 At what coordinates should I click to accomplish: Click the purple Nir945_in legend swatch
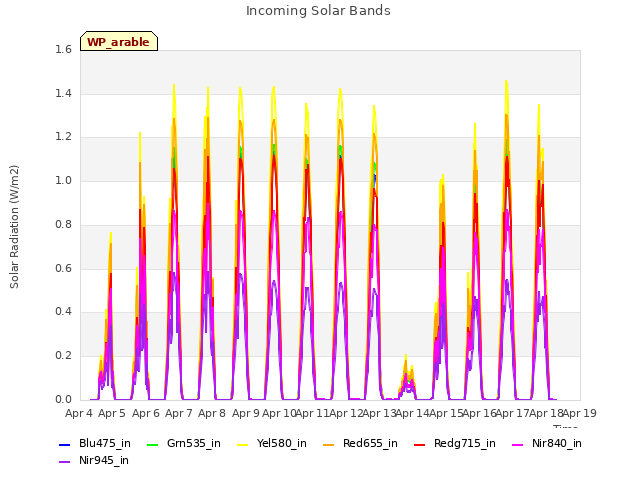64,462
